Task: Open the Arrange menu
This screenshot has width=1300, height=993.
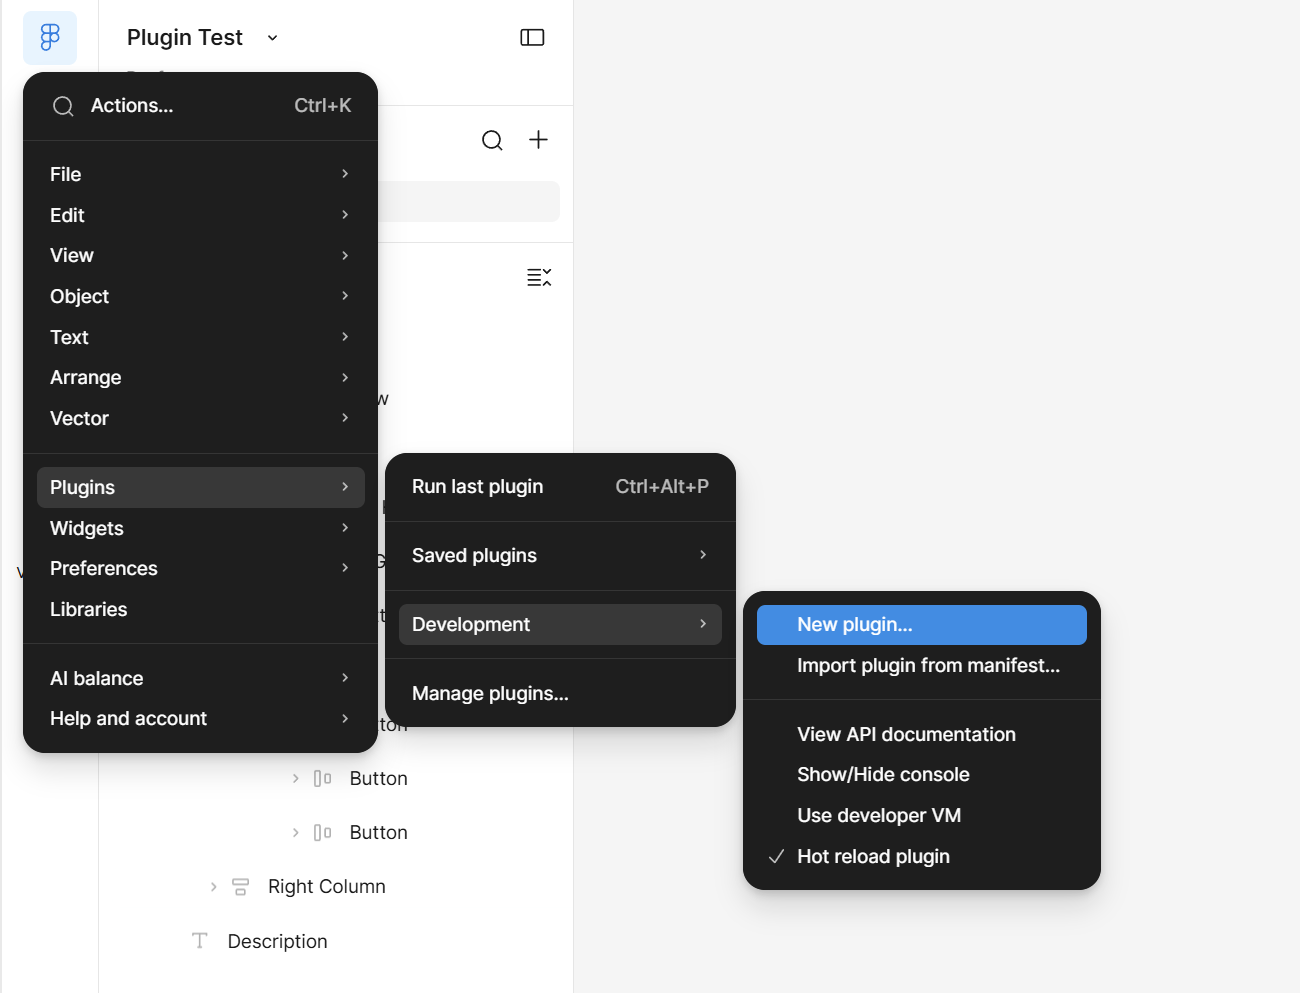Action: click(x=200, y=378)
